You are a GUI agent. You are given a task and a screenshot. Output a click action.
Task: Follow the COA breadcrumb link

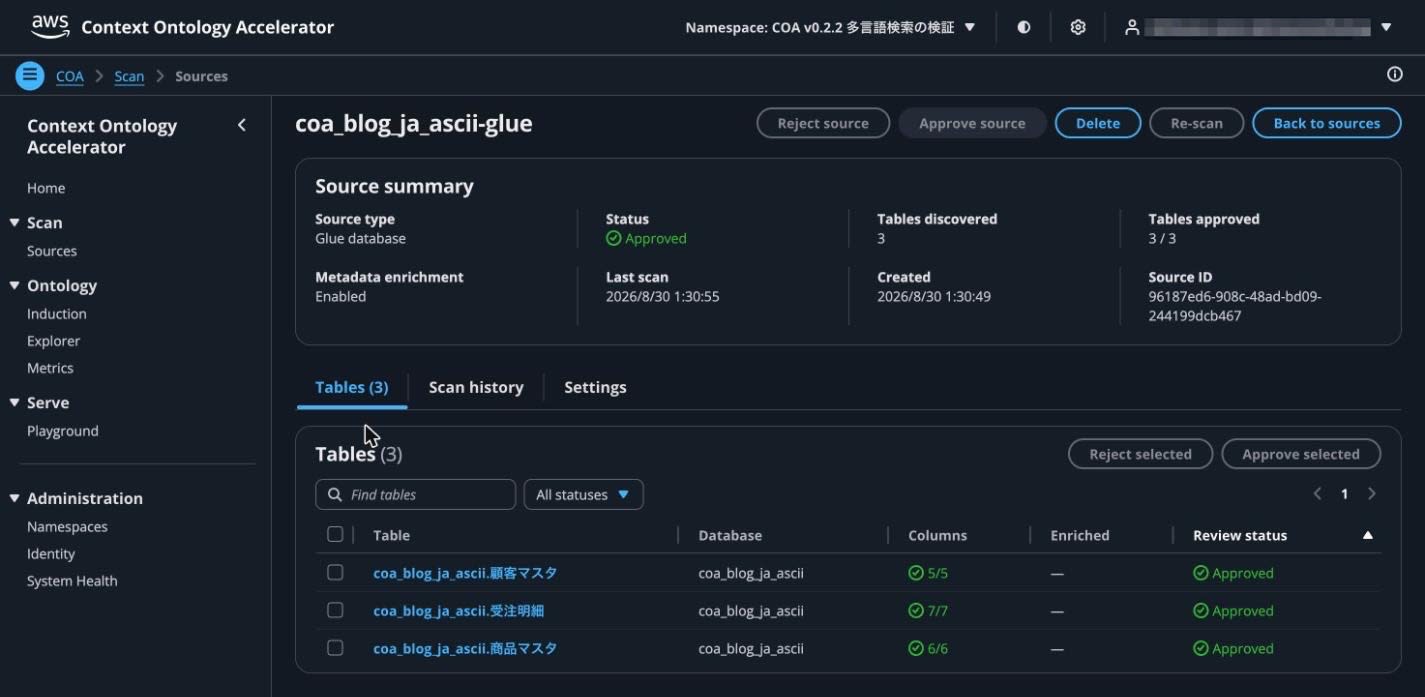click(x=70, y=76)
